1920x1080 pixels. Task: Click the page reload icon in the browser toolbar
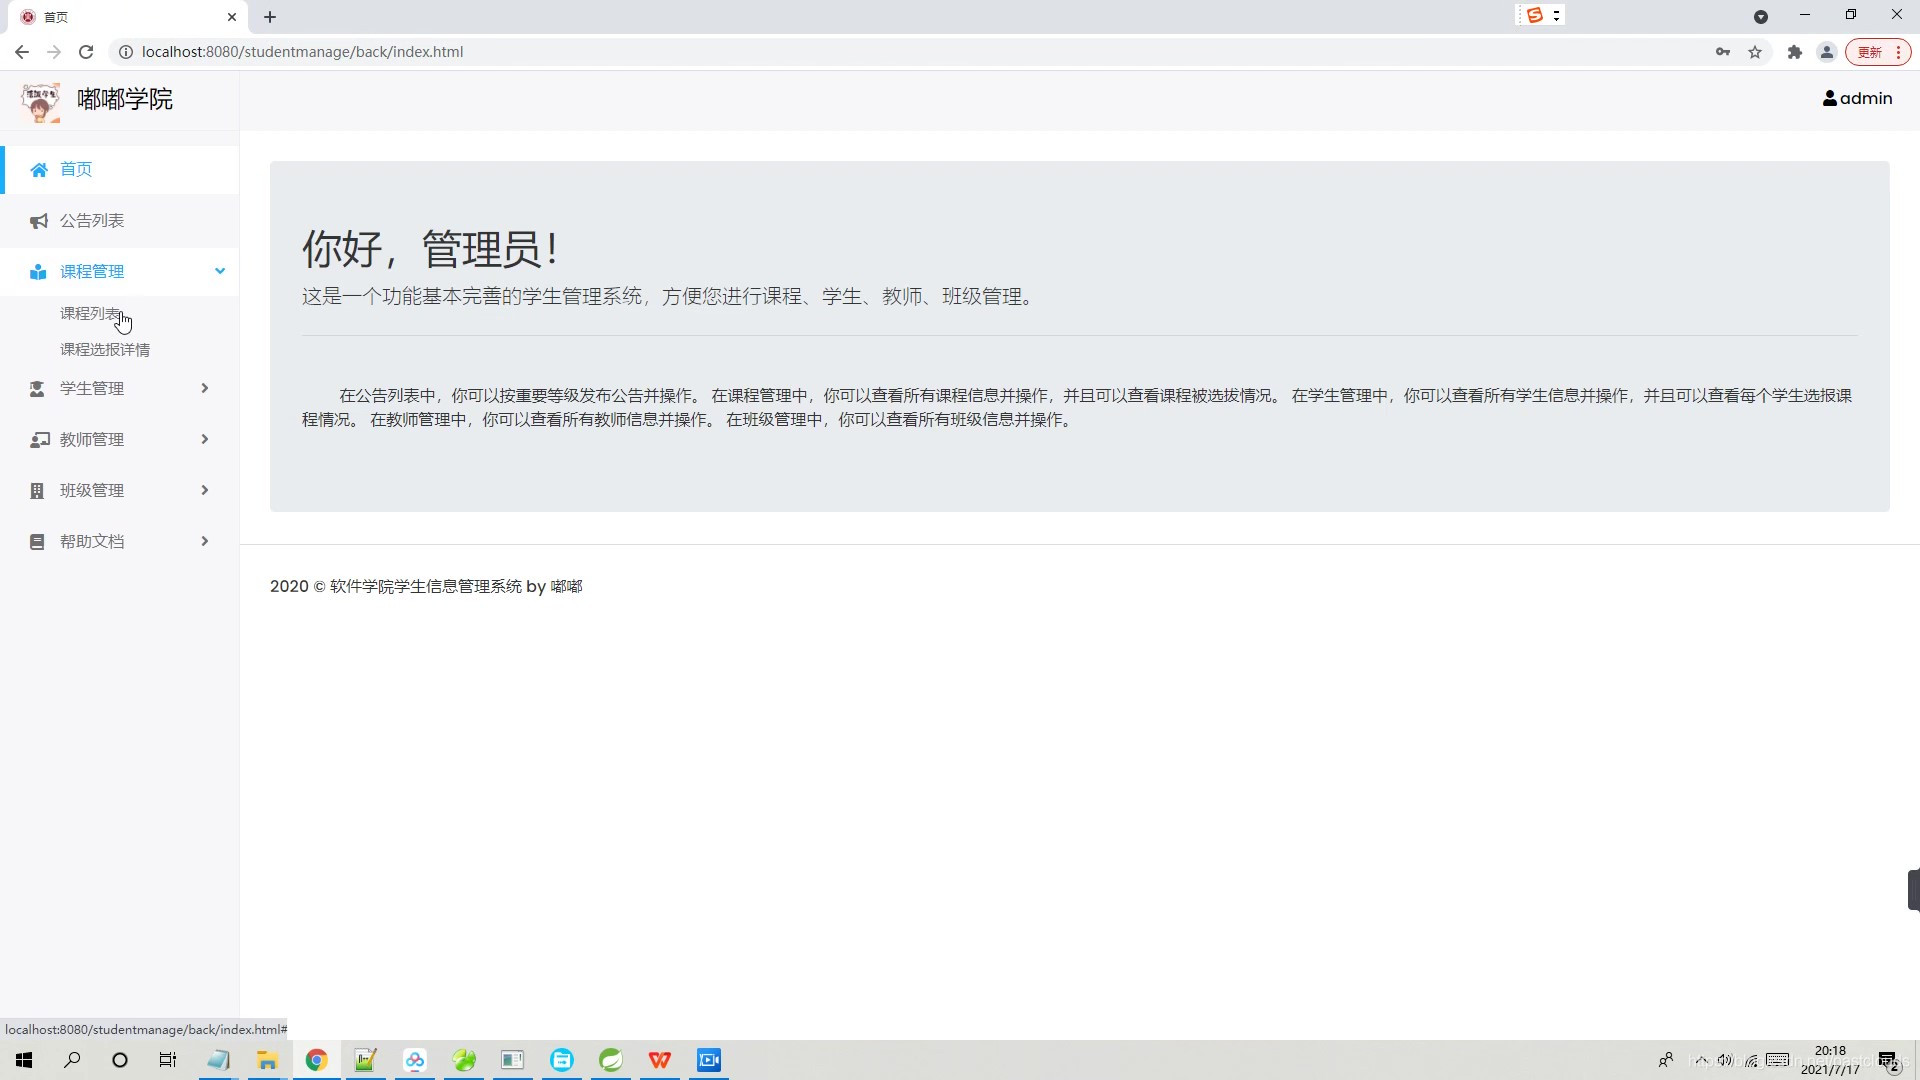click(86, 52)
